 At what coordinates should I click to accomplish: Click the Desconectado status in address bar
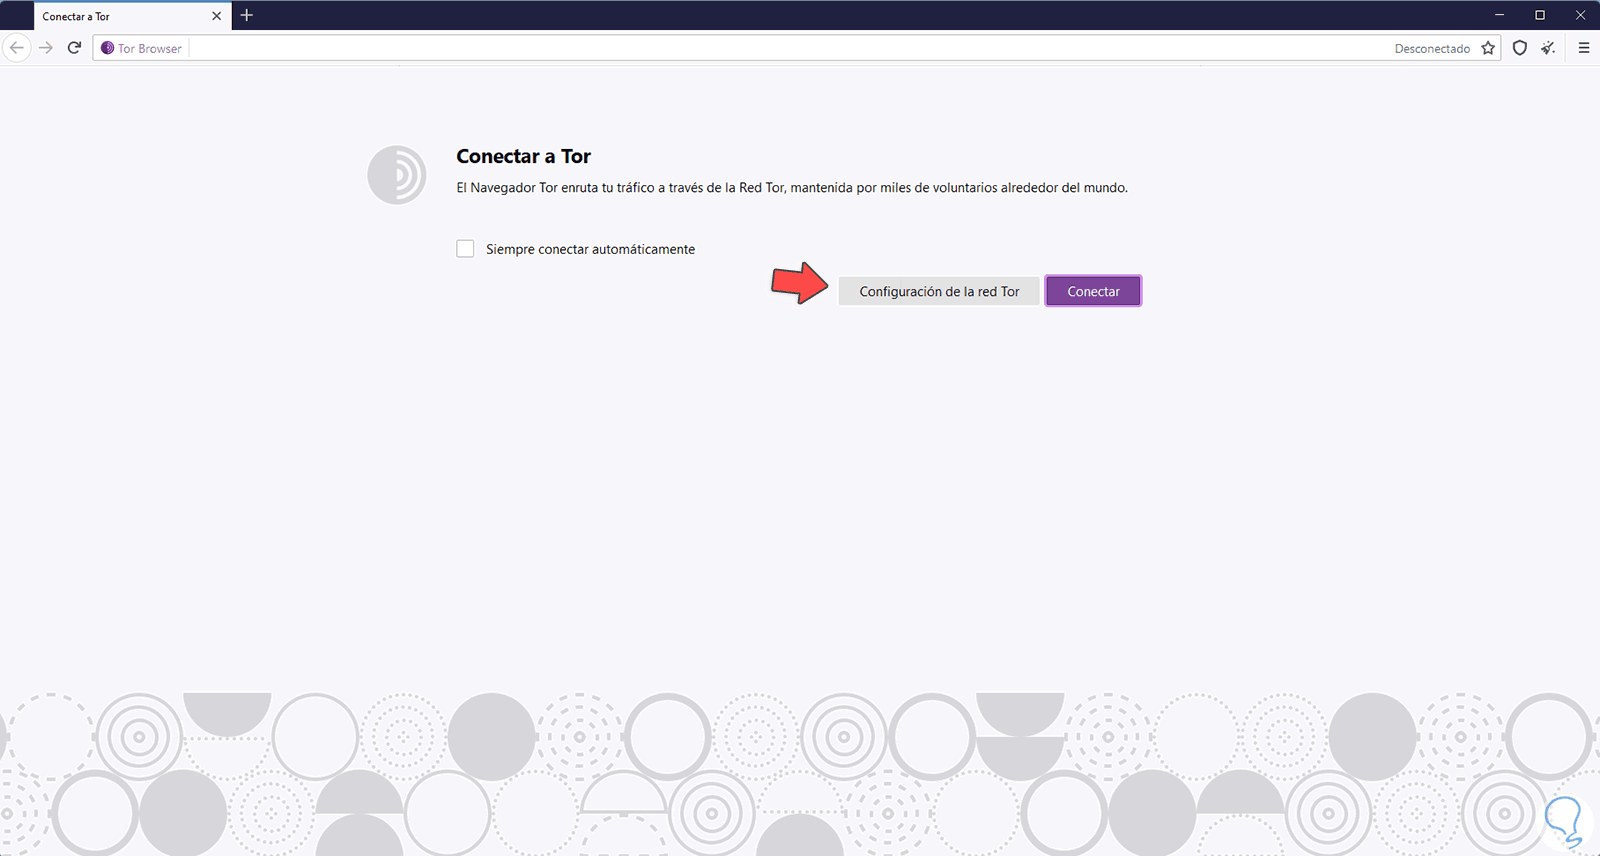point(1432,48)
